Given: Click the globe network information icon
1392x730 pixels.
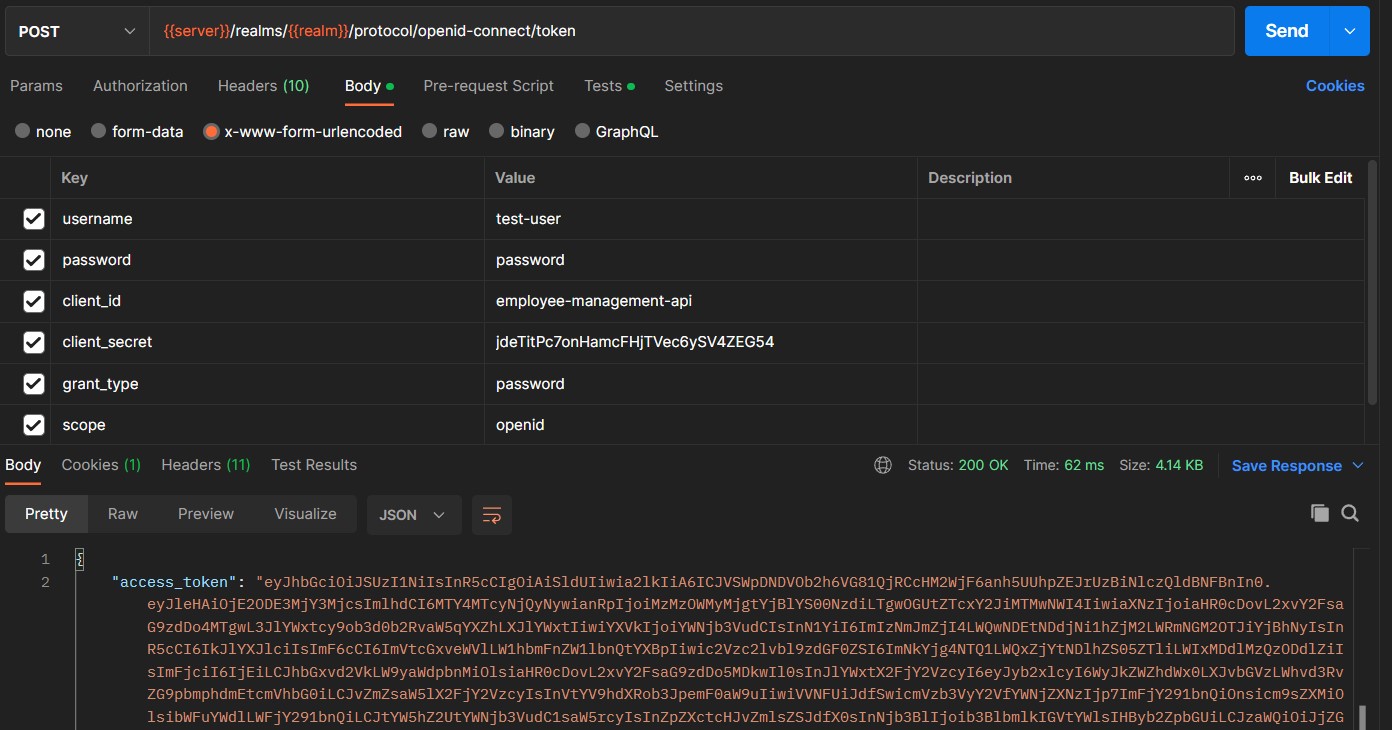Looking at the screenshot, I should (x=883, y=464).
